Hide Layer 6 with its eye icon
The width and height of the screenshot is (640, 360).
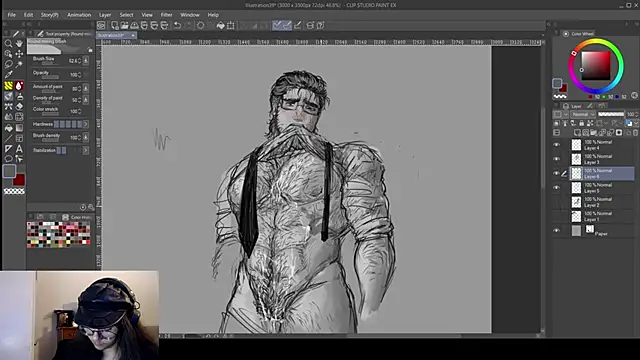click(x=556, y=173)
